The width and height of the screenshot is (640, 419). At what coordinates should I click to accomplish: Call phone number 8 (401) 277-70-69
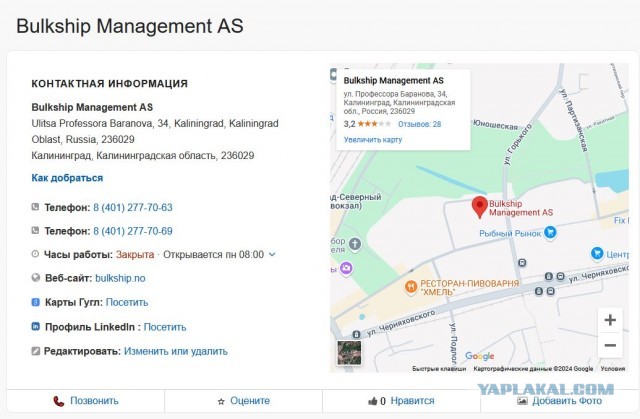tap(133, 231)
